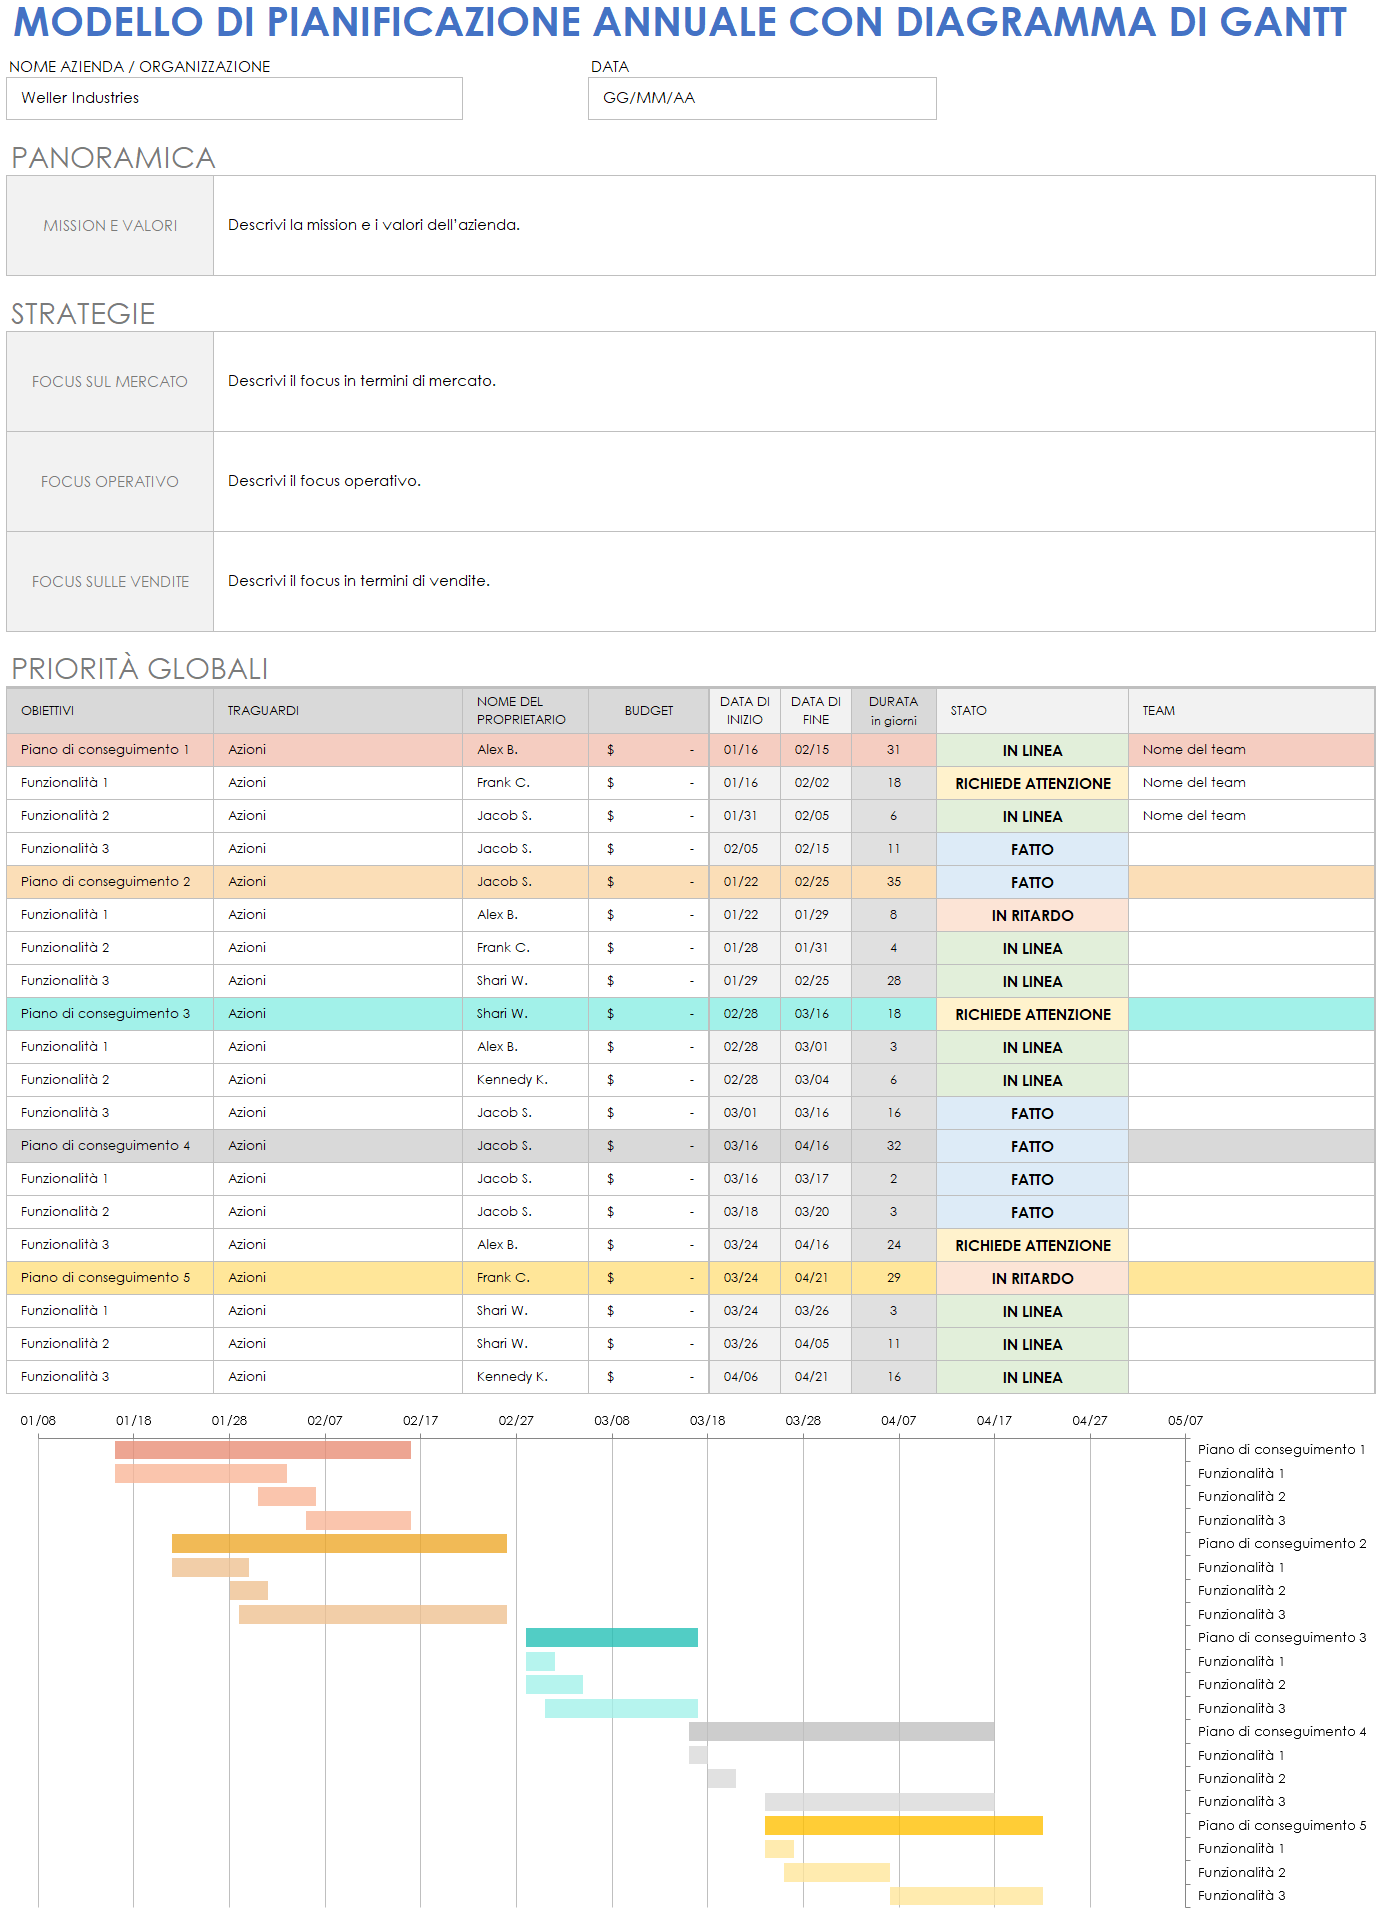Click the IN LINEA status of Piano 1
1382x1913 pixels.
(1032, 750)
